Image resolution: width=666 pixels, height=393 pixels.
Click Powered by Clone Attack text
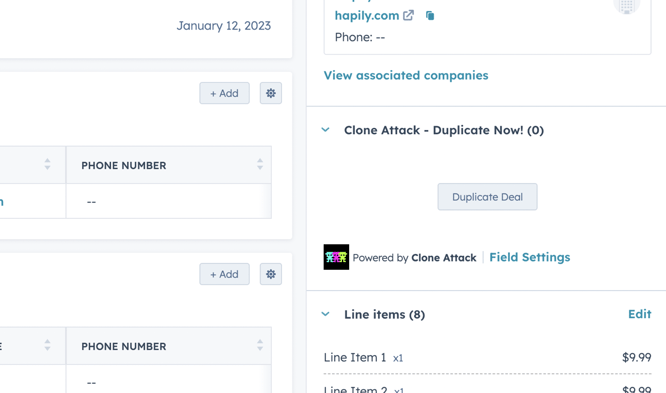click(414, 257)
